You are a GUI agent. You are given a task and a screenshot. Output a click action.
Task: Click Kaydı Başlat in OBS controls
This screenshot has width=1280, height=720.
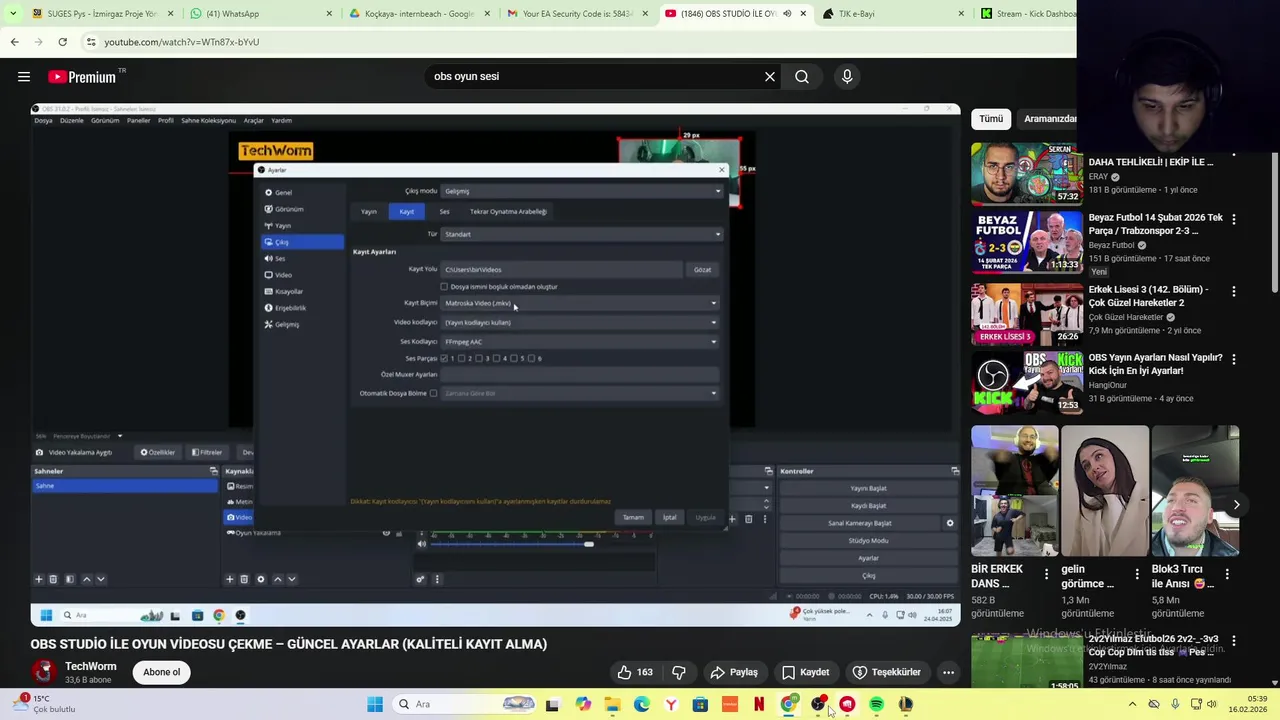tap(868, 506)
